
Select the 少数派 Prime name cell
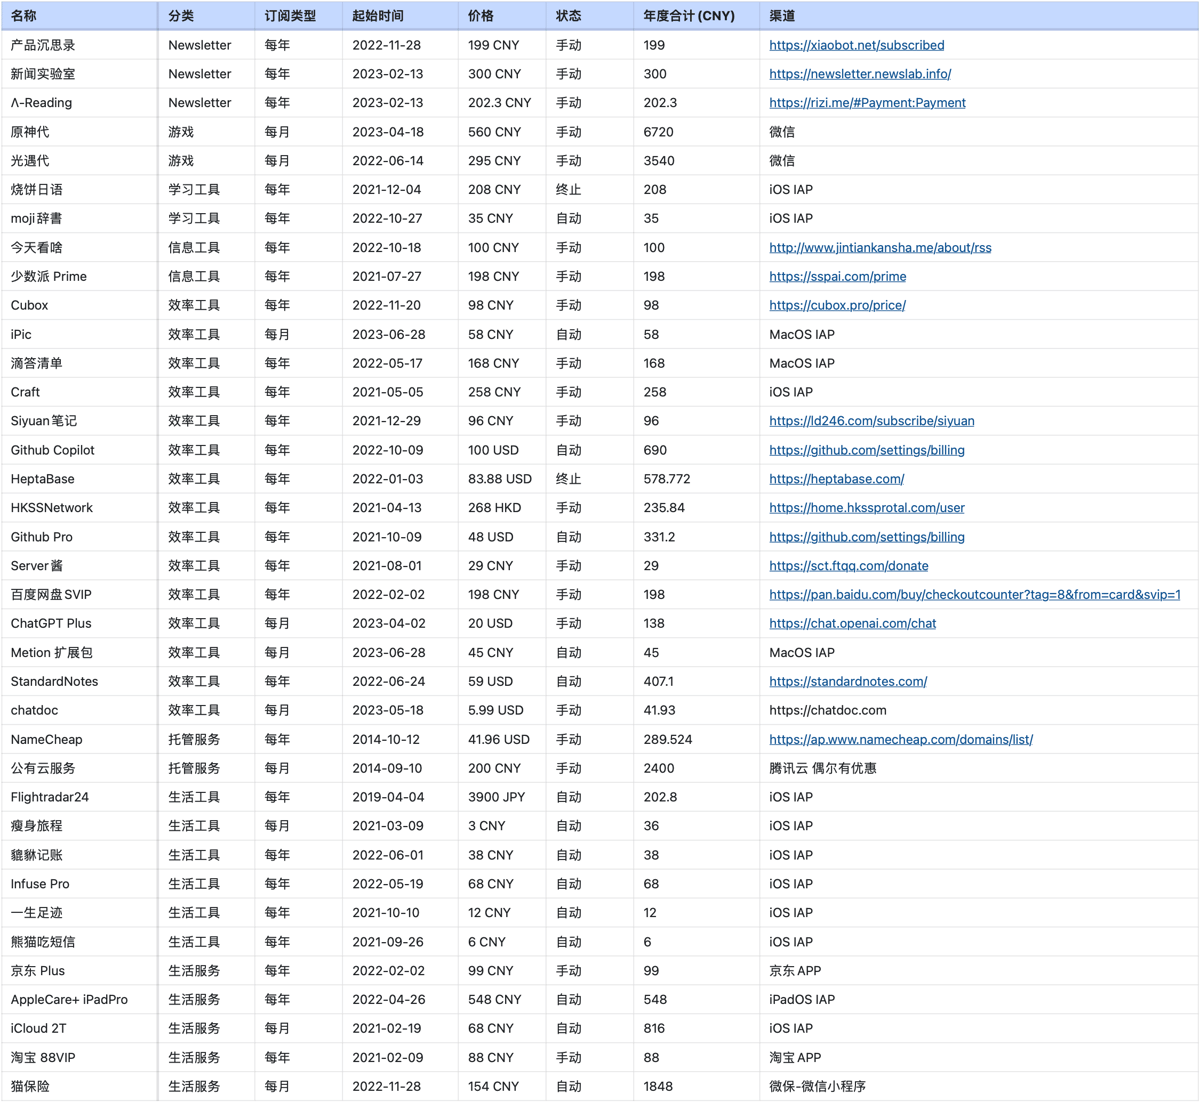point(79,277)
